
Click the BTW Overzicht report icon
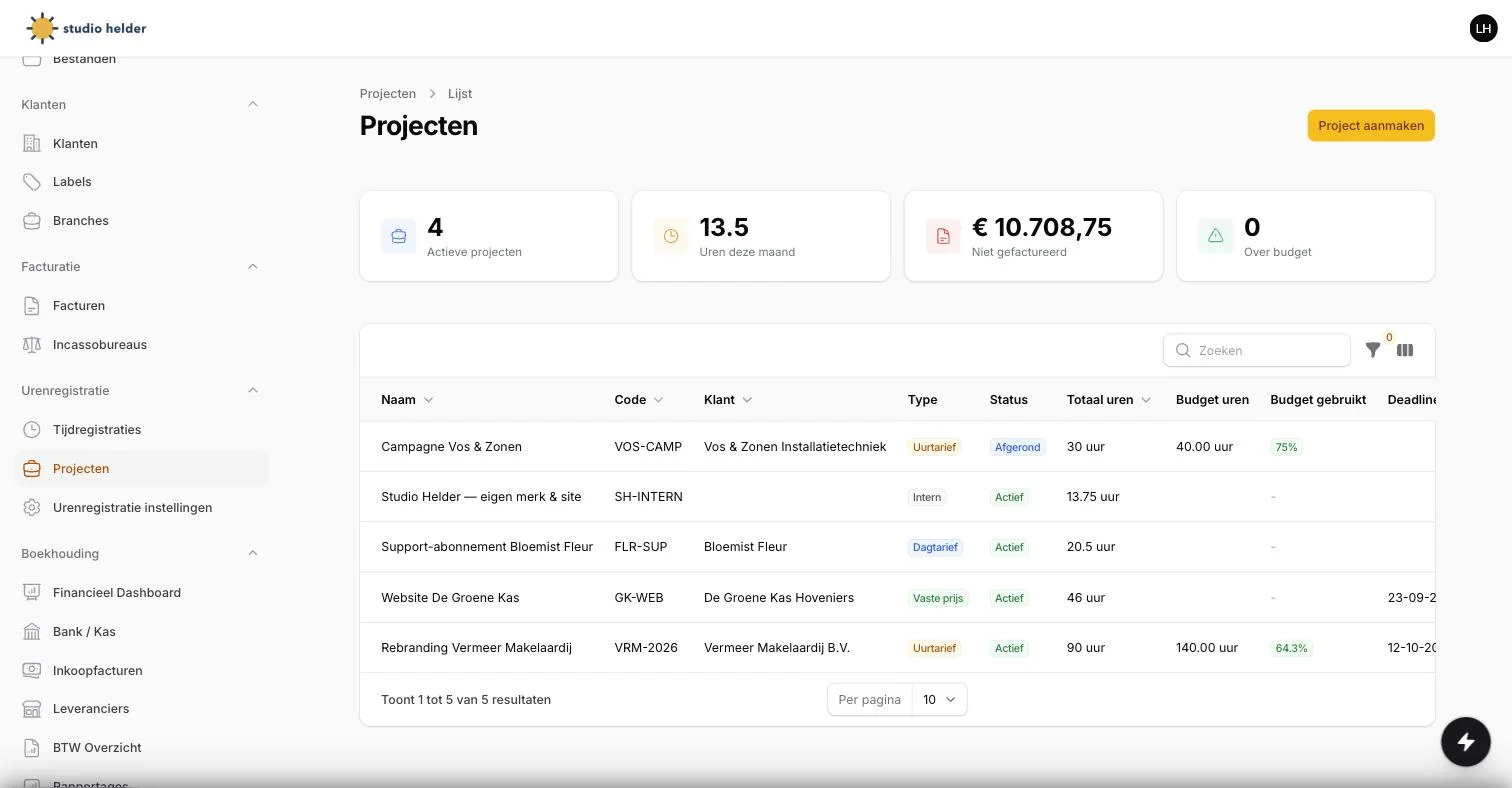pos(32,748)
